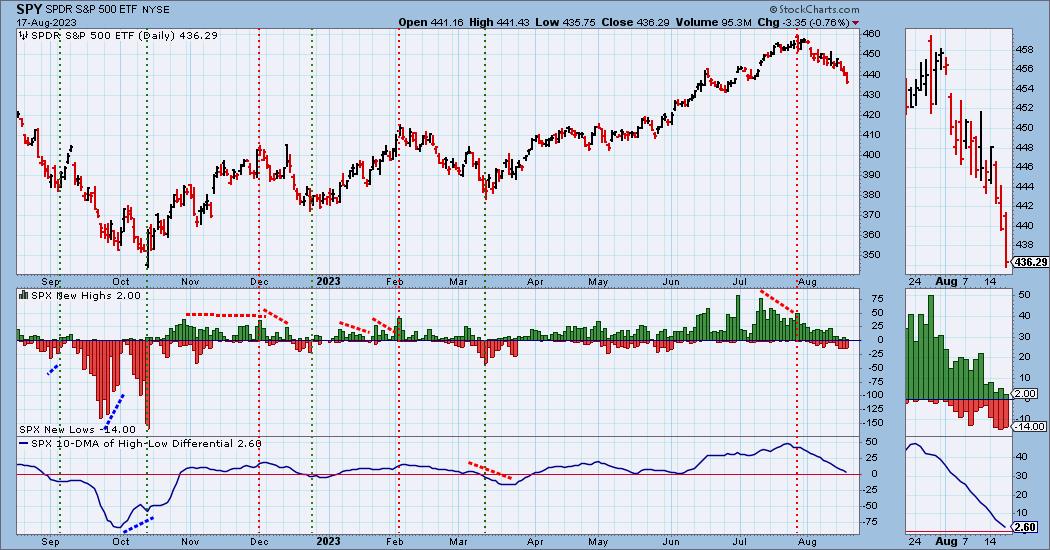This screenshot has height=550, width=1050.
Task: Click the SPX New Lows -14.00 legend
Action: (77, 429)
